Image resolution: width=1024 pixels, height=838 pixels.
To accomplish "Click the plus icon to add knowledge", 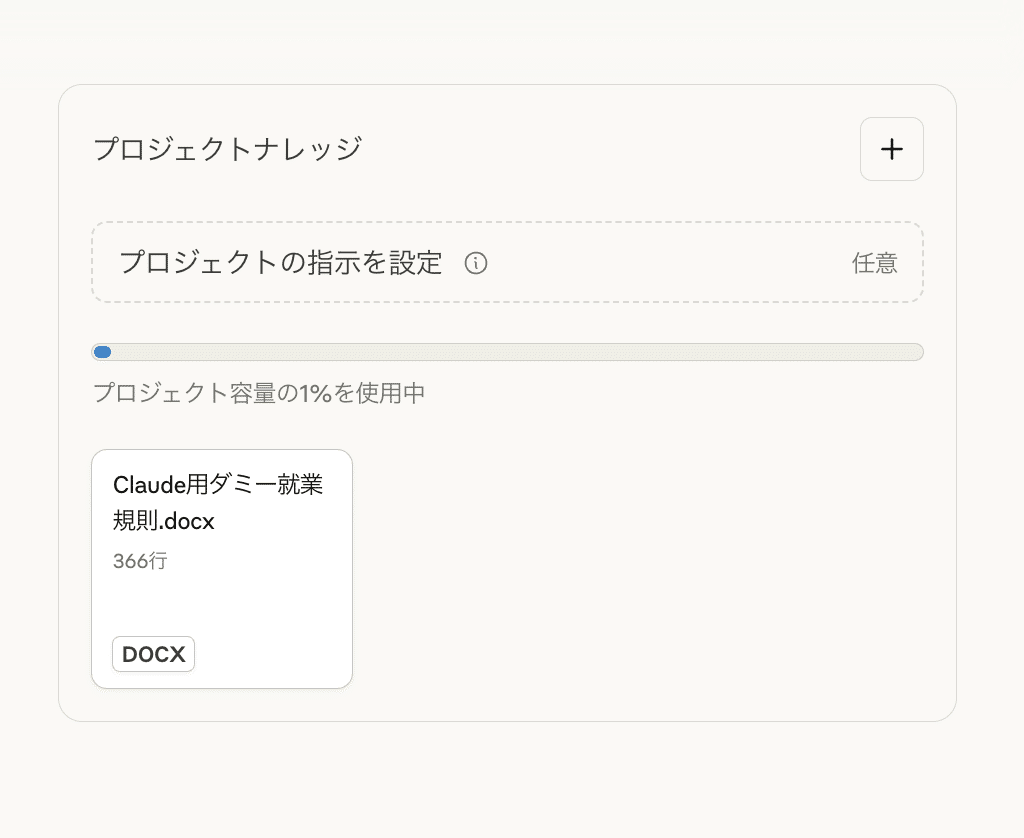I will click(891, 149).
